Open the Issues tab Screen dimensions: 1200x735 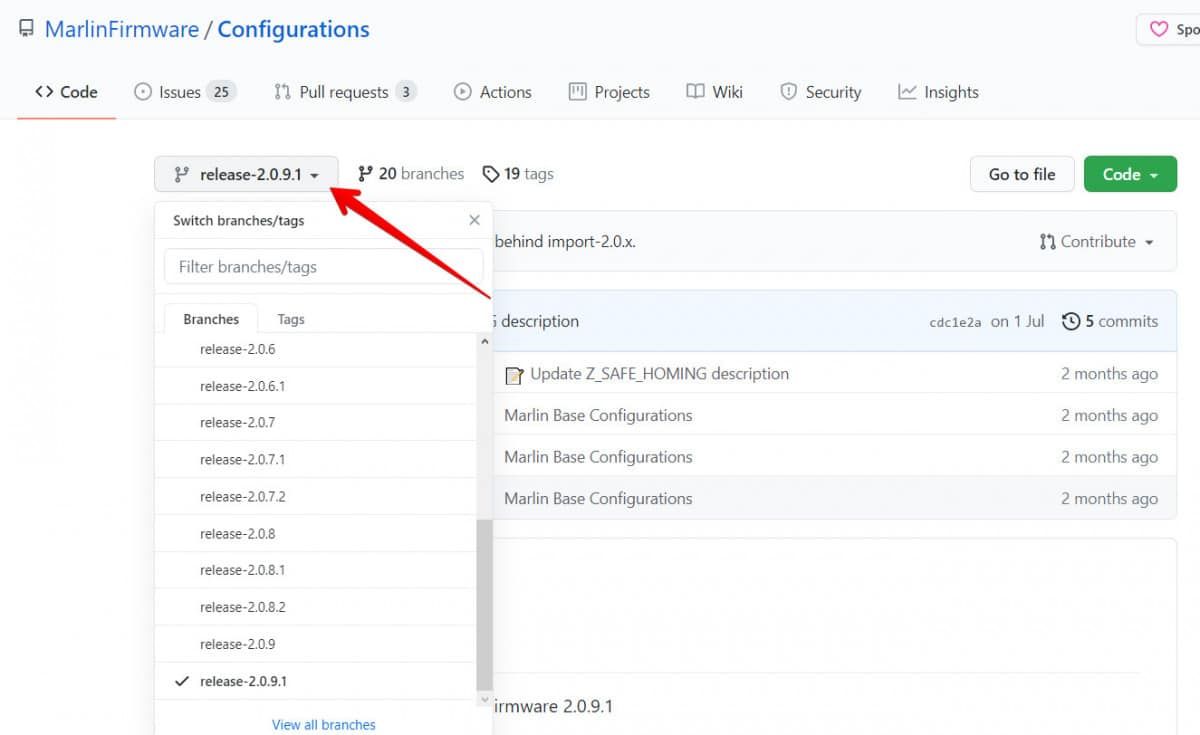pyautogui.click(x=183, y=92)
